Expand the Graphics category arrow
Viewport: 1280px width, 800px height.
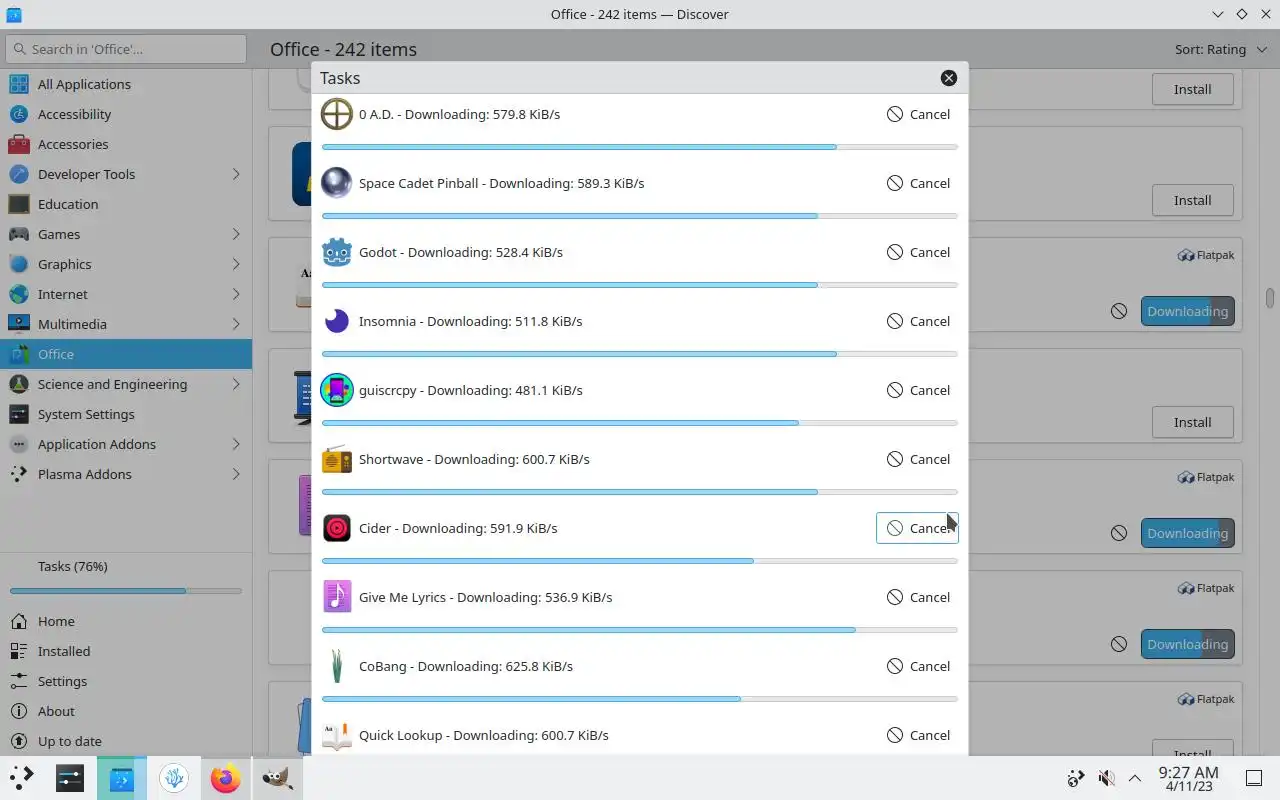click(236, 264)
